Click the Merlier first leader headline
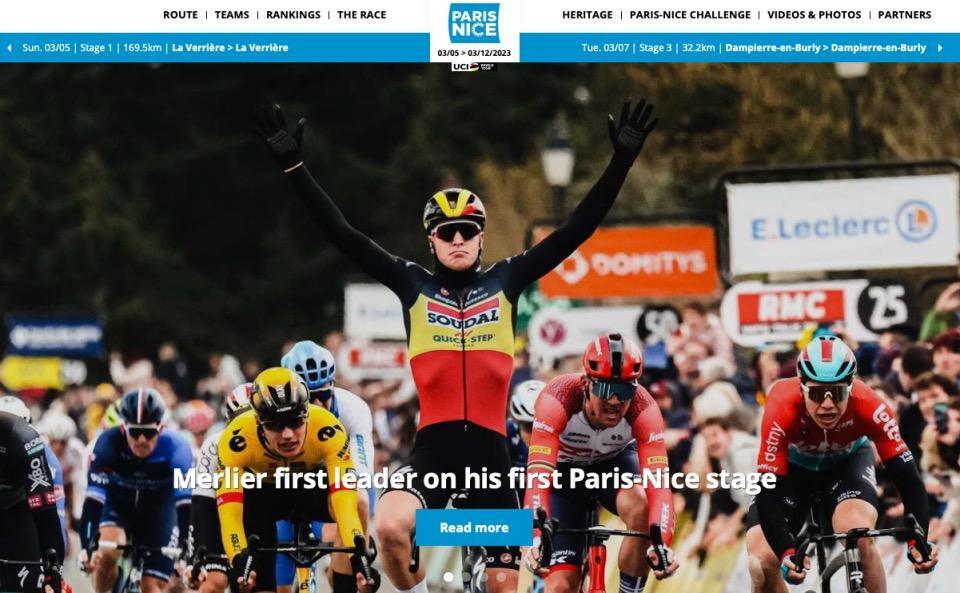Screen dimensions: 960x593 pos(474,479)
